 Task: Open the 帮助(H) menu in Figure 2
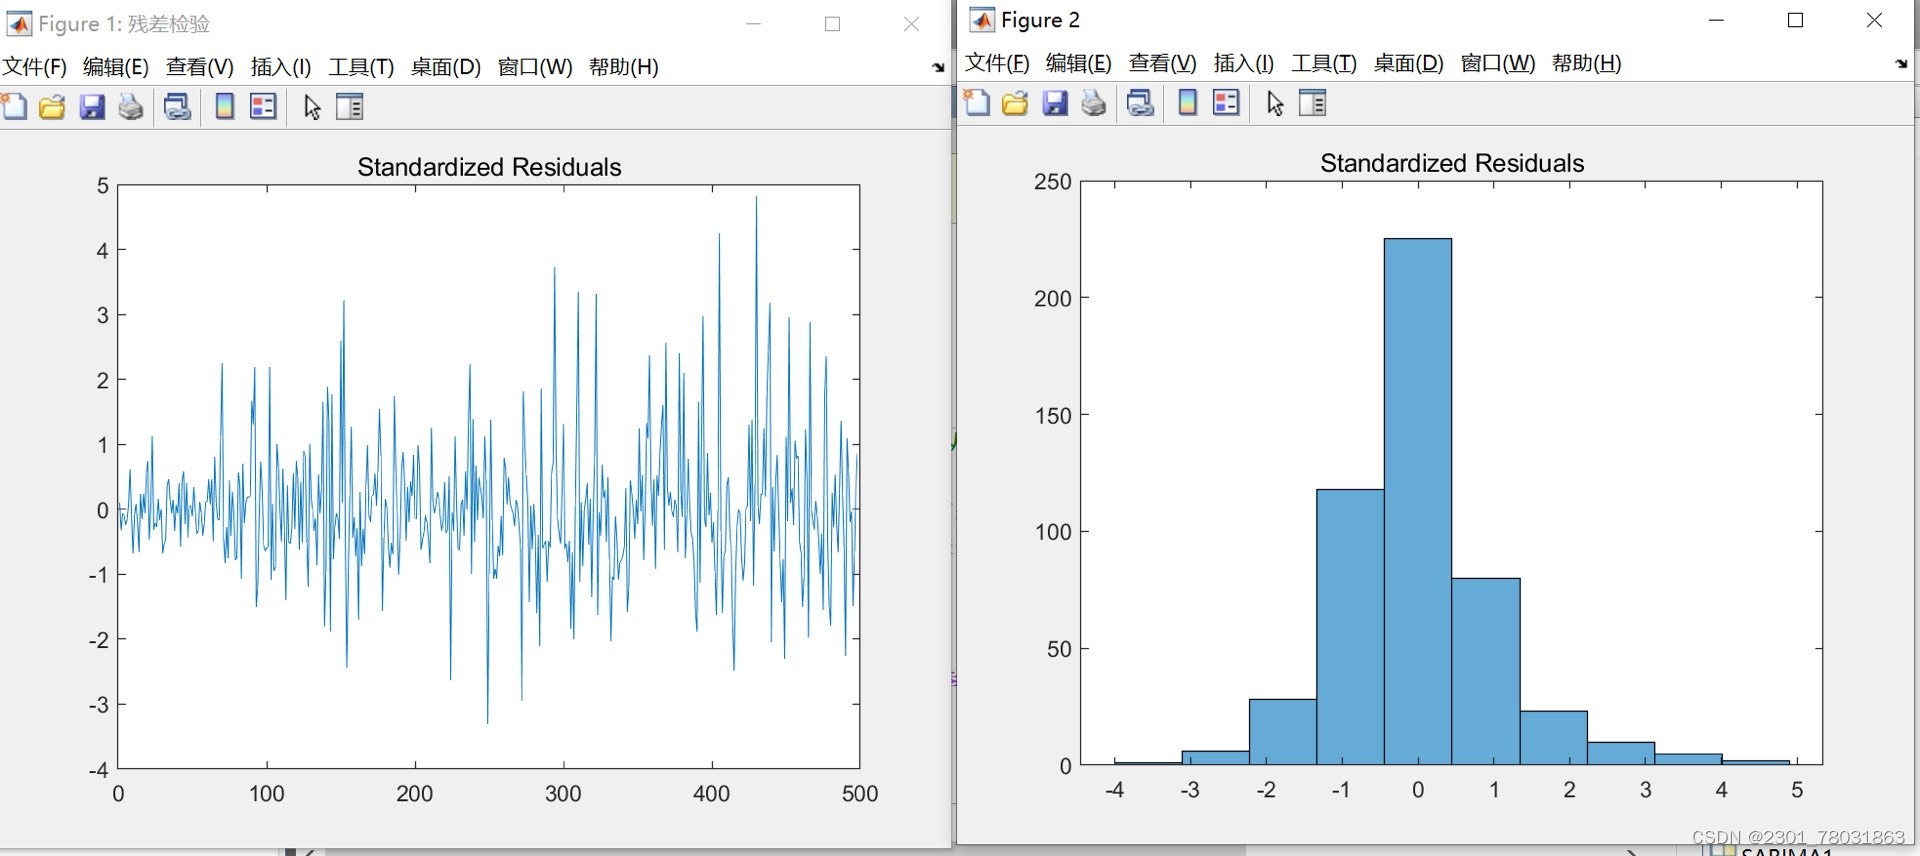[x=1587, y=63]
